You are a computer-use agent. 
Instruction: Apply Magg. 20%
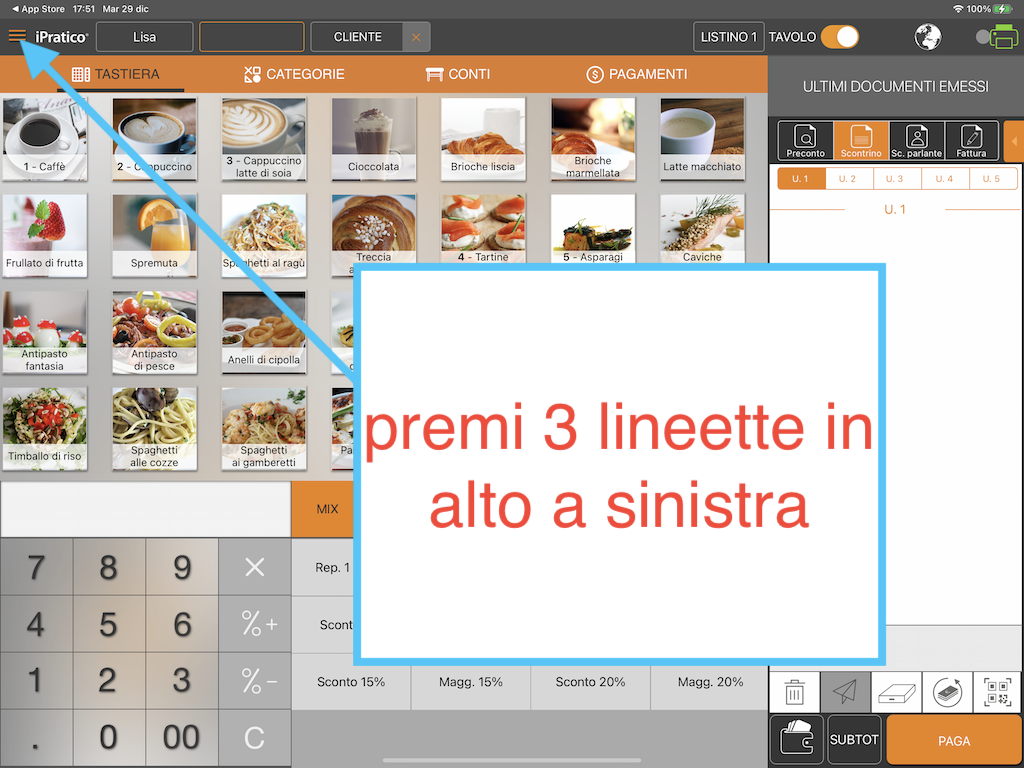coord(710,682)
